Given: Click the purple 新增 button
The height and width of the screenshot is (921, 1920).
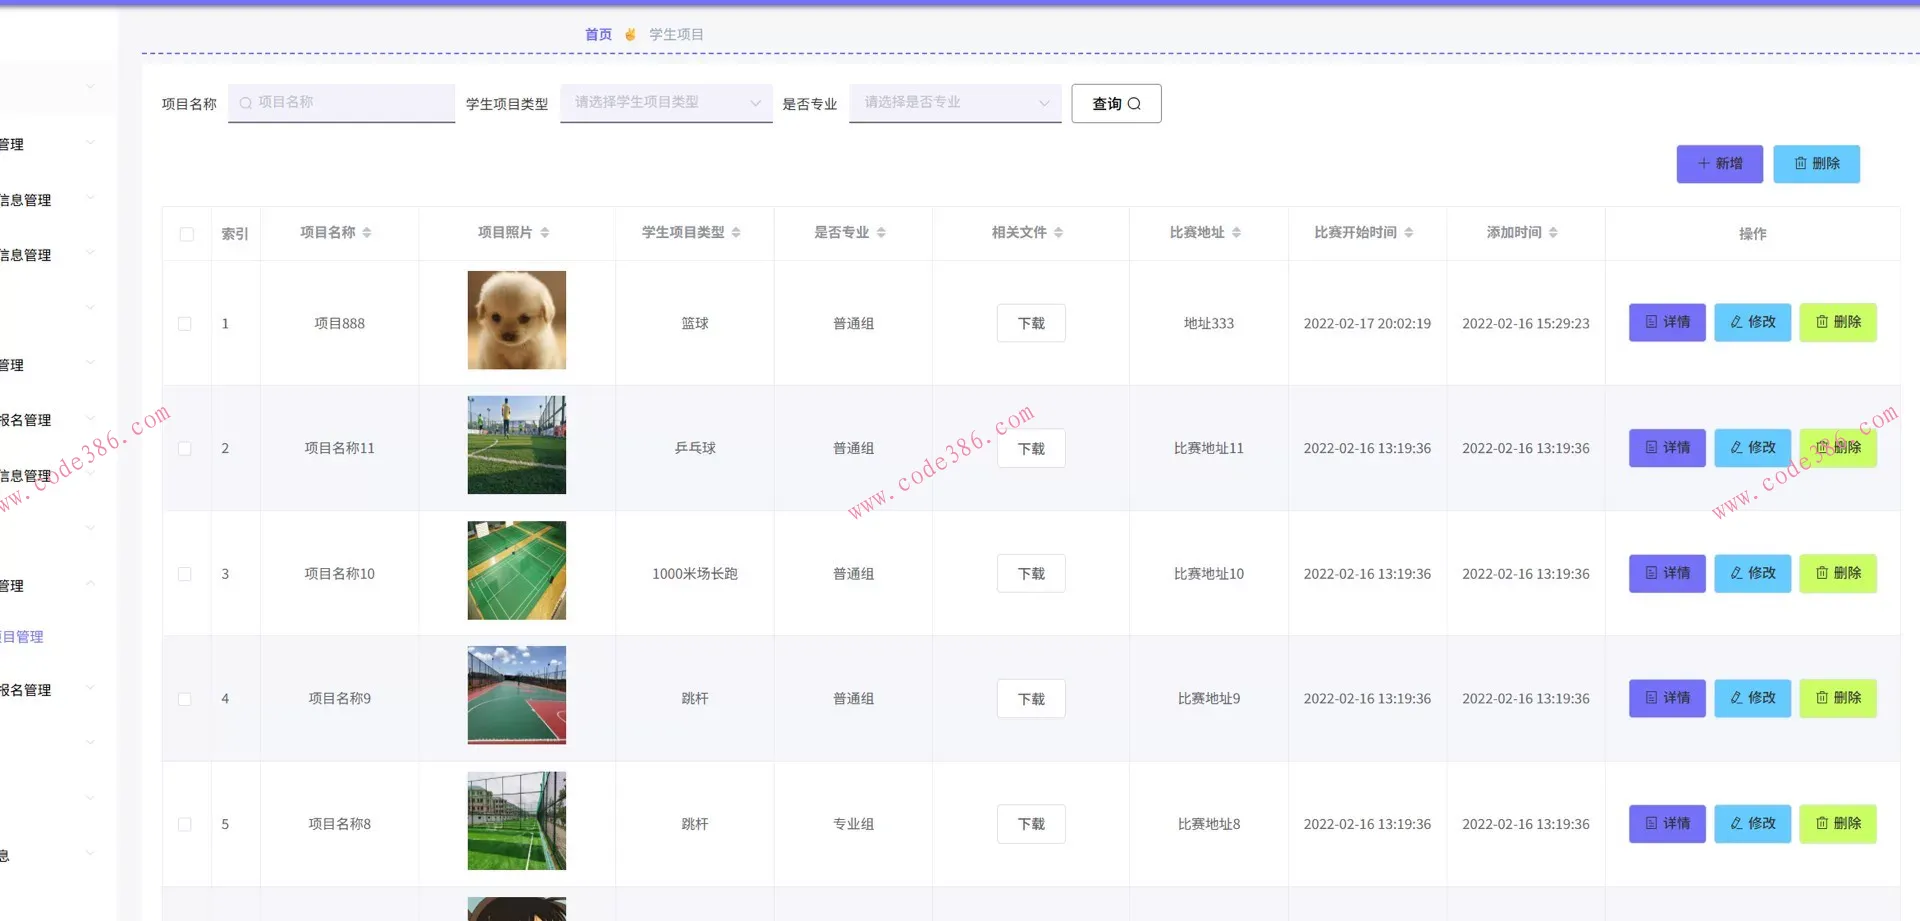Looking at the screenshot, I should pos(1719,164).
